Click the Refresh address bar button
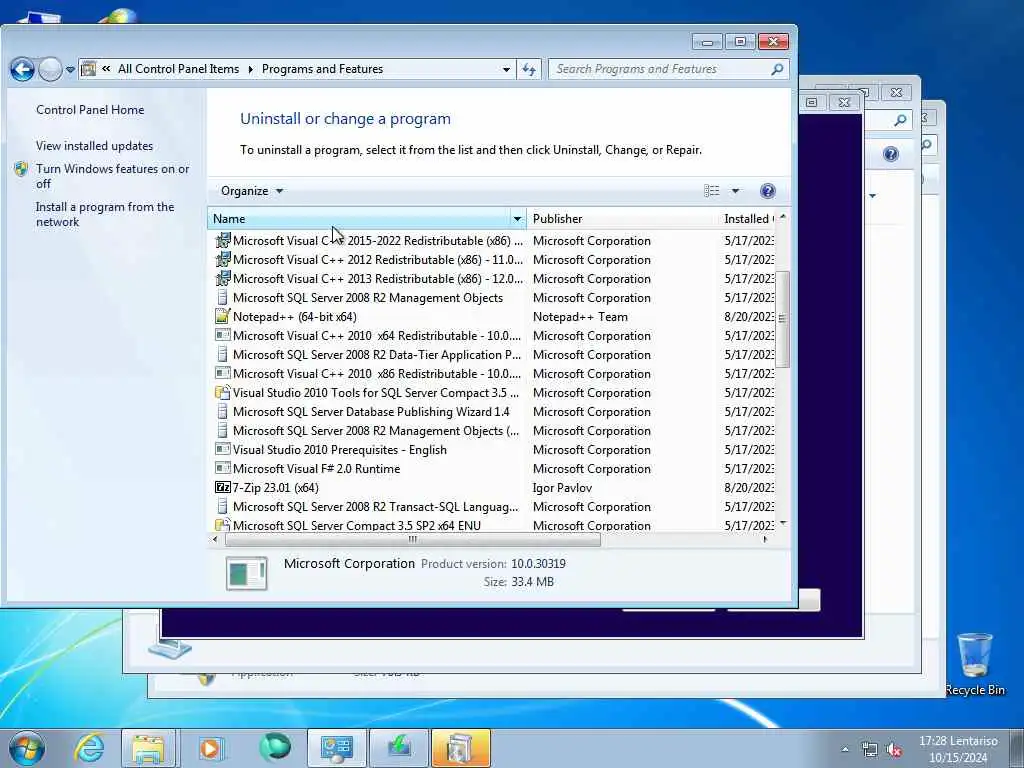 point(529,69)
